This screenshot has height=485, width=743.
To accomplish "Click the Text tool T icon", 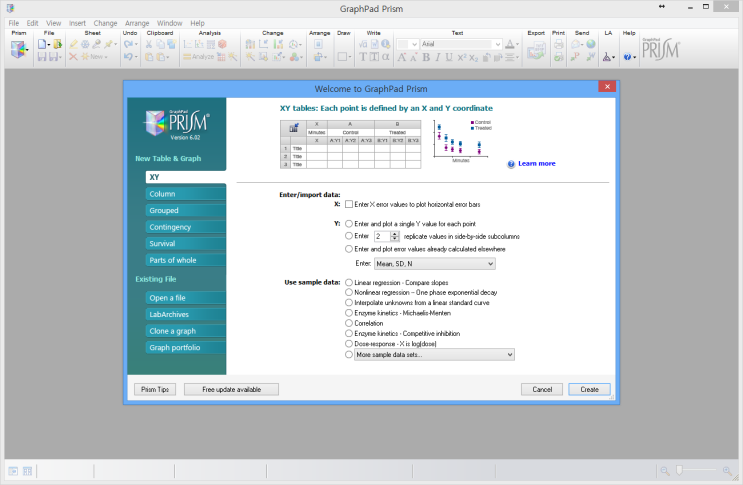I will click(x=363, y=57).
